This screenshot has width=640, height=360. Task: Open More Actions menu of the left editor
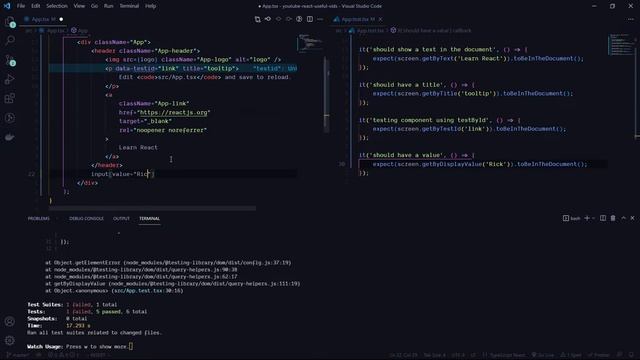point(320,19)
